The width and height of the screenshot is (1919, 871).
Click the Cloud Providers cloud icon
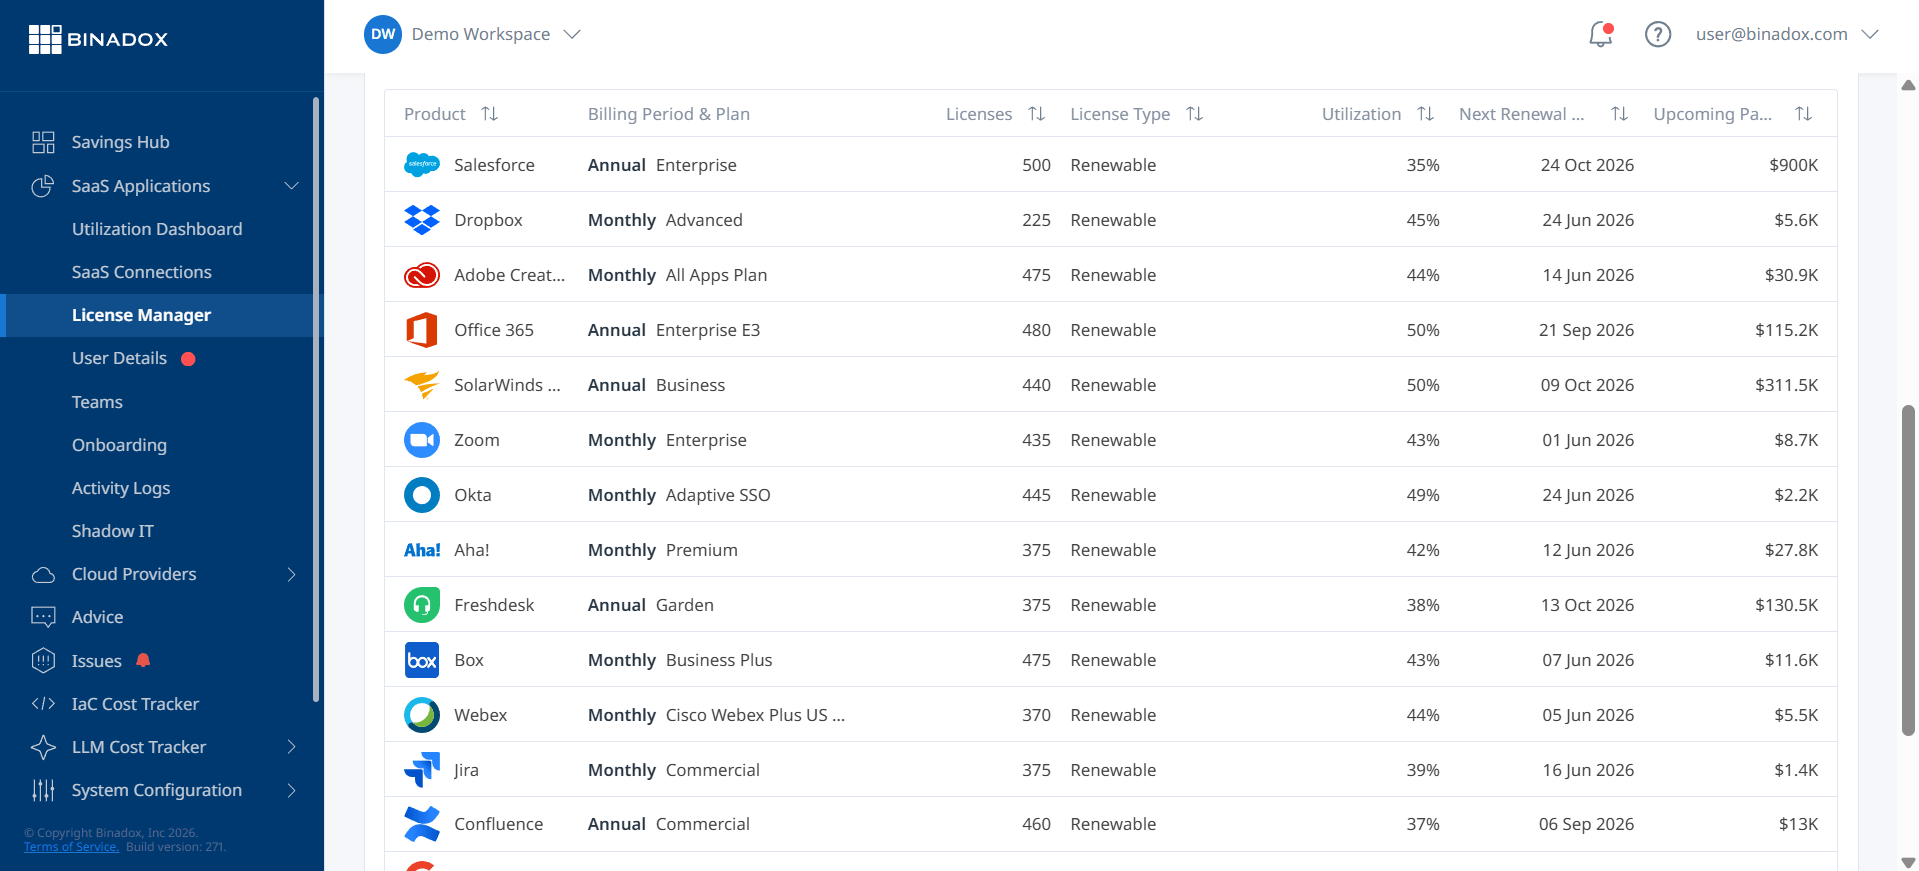click(x=43, y=574)
